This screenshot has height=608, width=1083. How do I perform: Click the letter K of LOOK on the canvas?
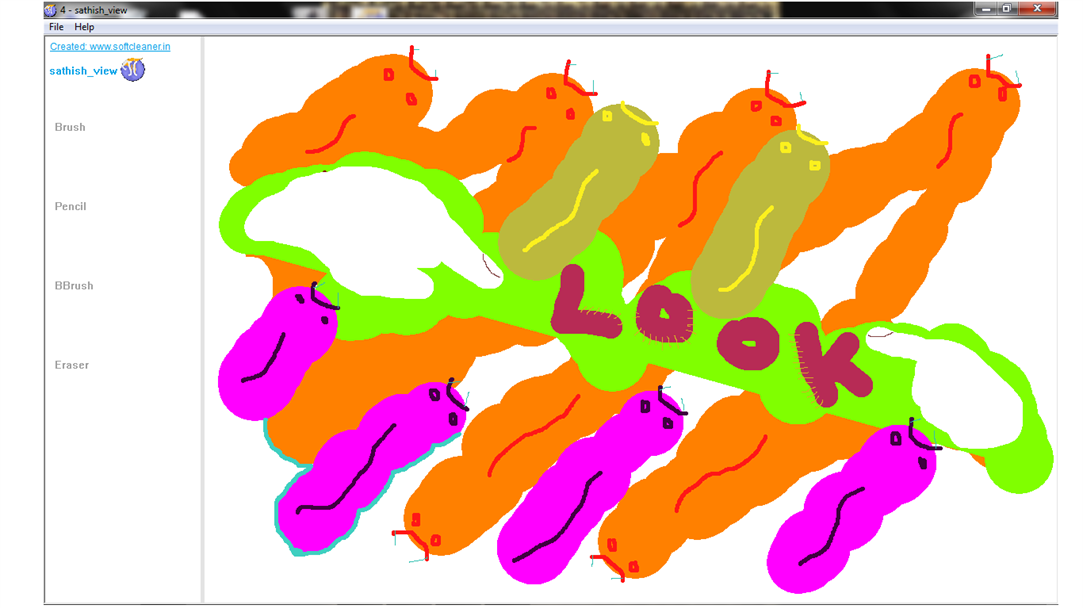click(x=829, y=363)
